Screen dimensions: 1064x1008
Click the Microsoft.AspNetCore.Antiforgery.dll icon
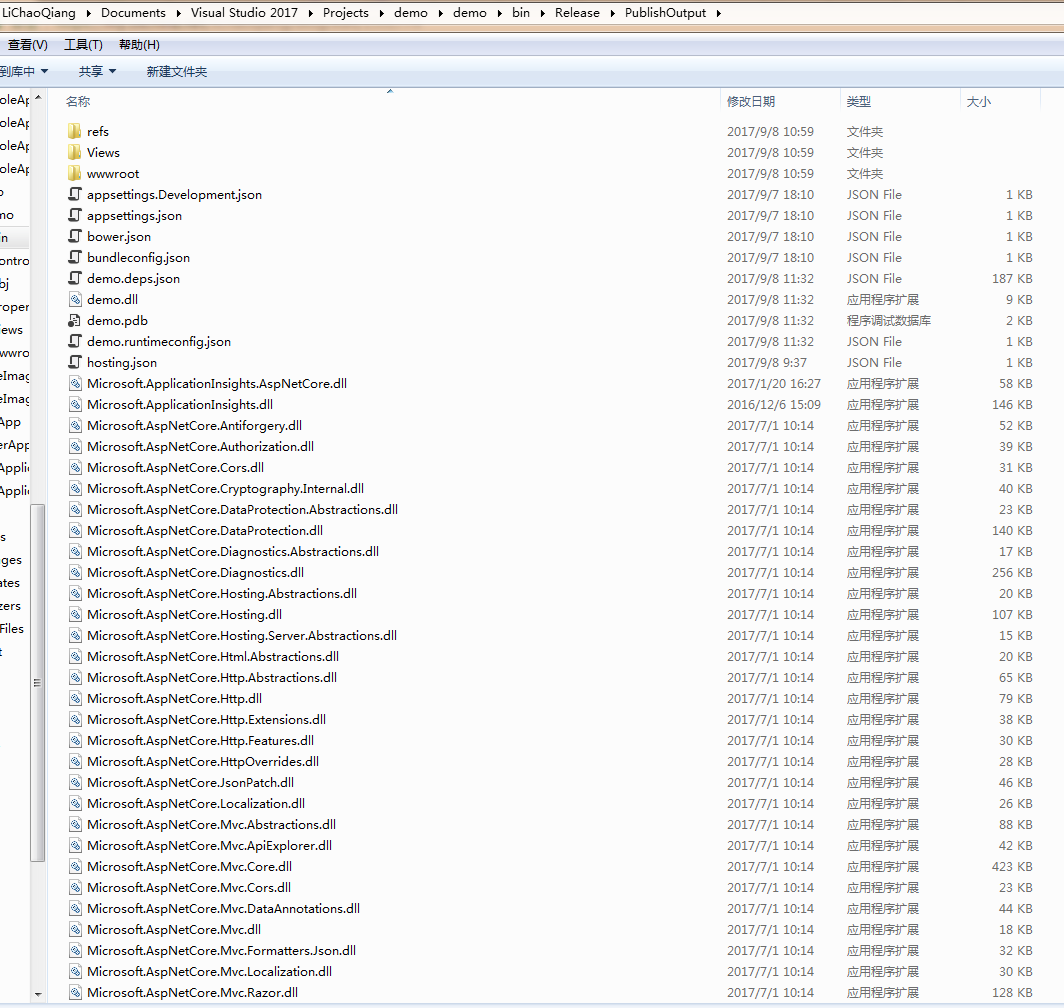pyautogui.click(x=75, y=426)
